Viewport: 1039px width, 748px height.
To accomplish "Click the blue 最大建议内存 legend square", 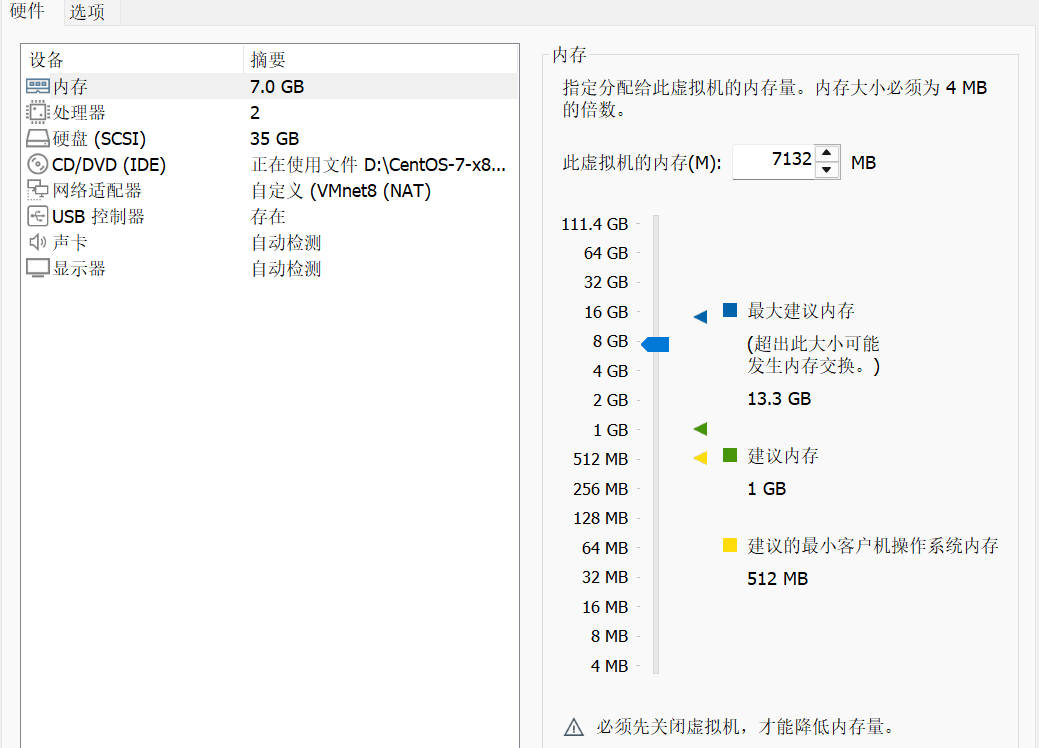I will click(730, 309).
